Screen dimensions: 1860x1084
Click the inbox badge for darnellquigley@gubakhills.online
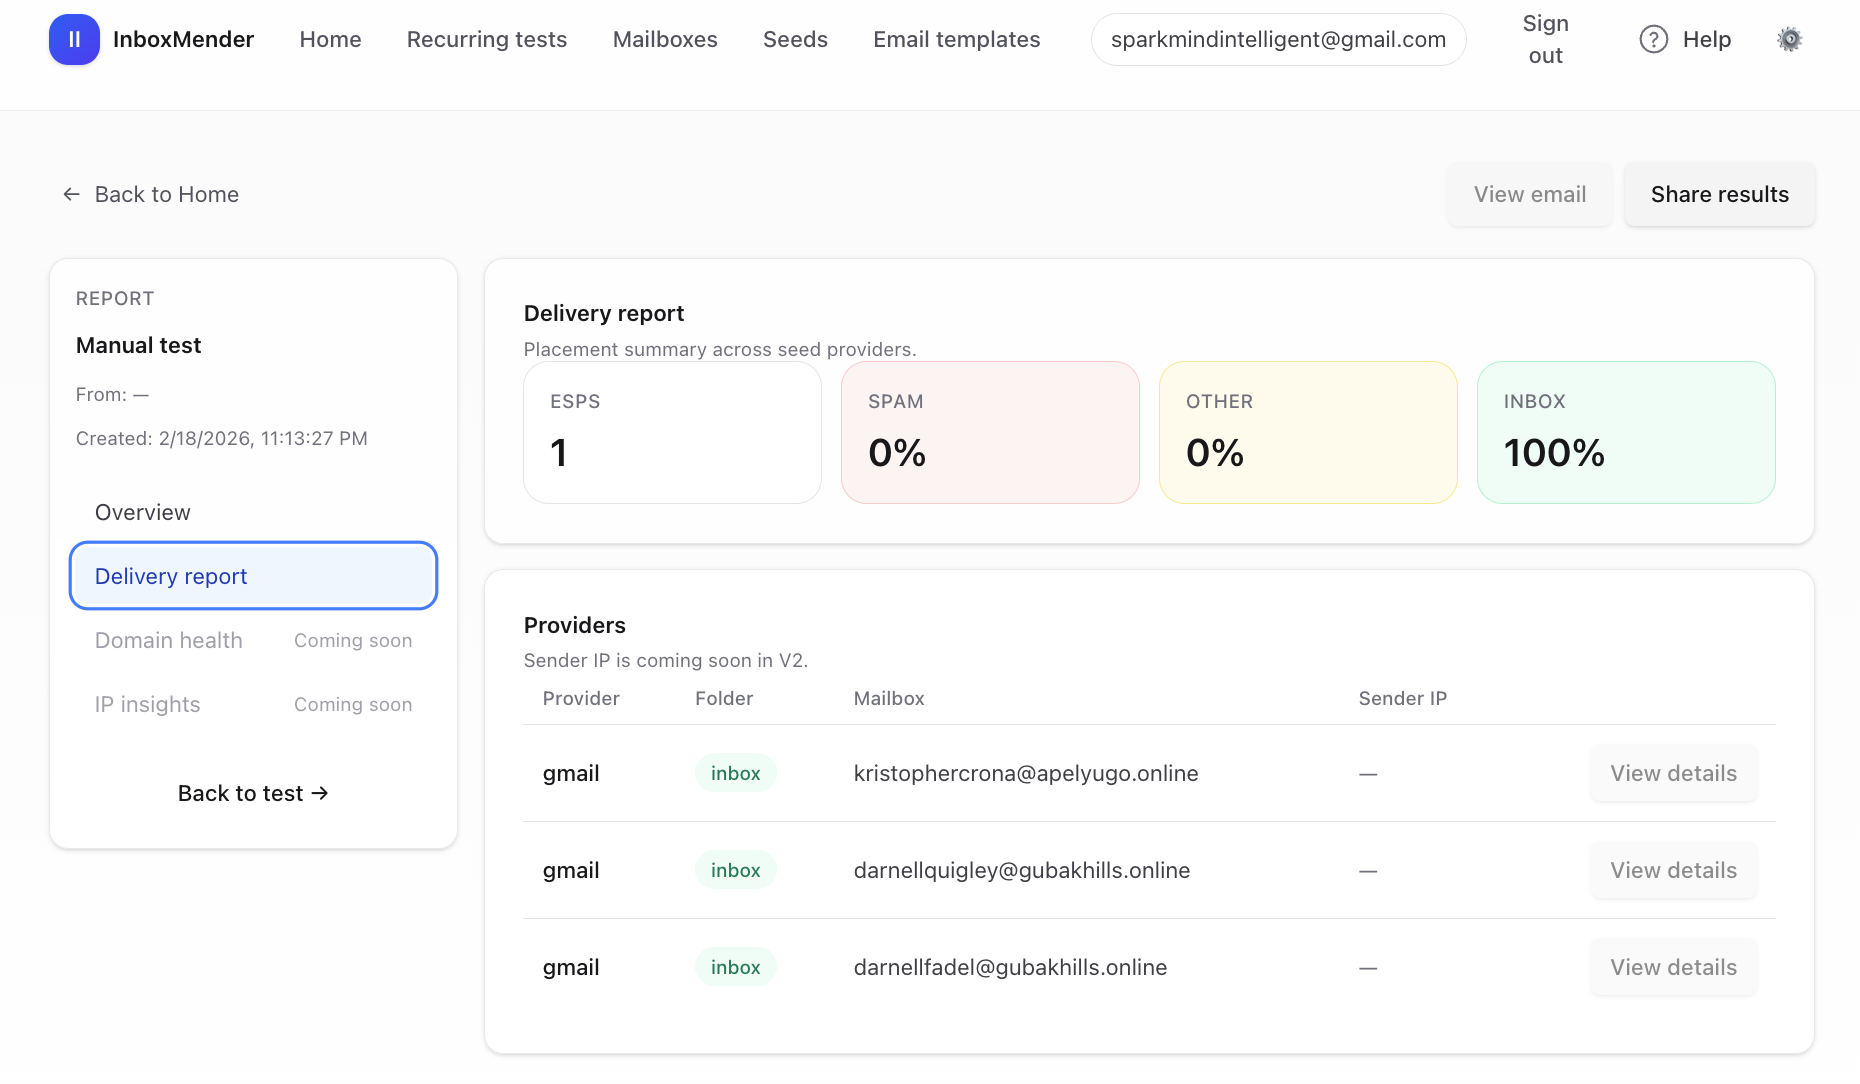pyautogui.click(x=735, y=870)
